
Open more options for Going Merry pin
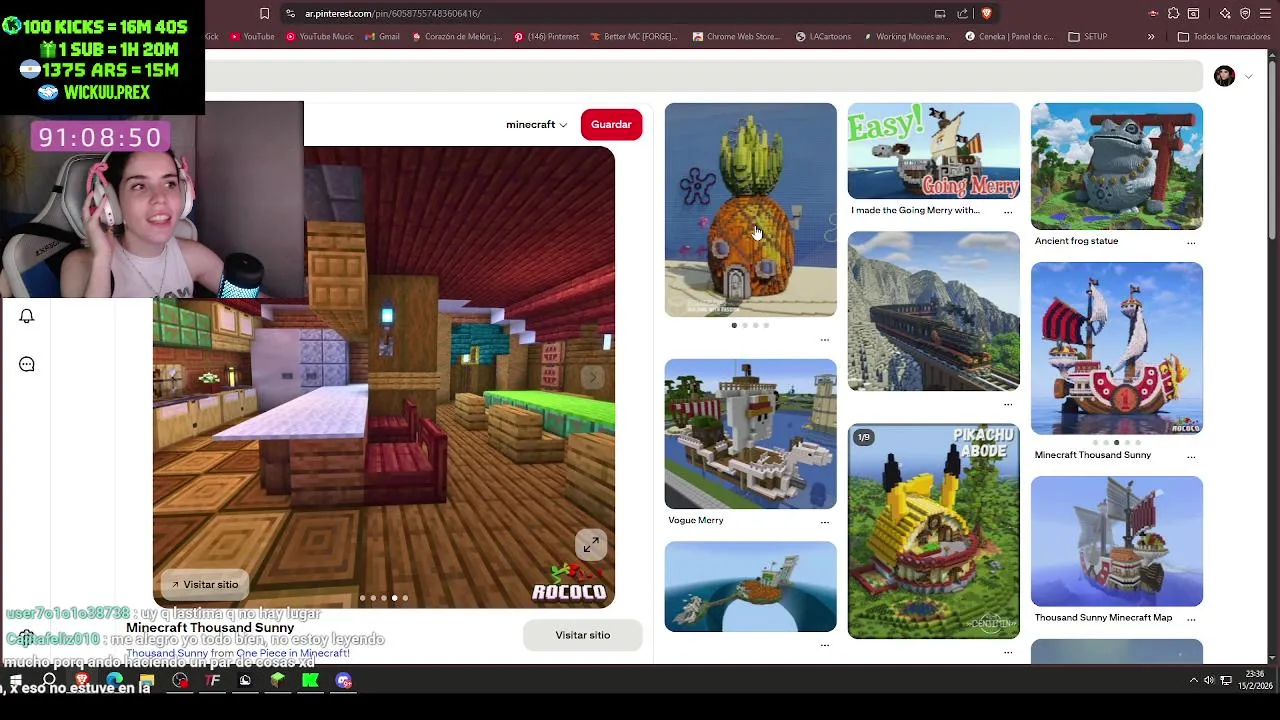1008,211
